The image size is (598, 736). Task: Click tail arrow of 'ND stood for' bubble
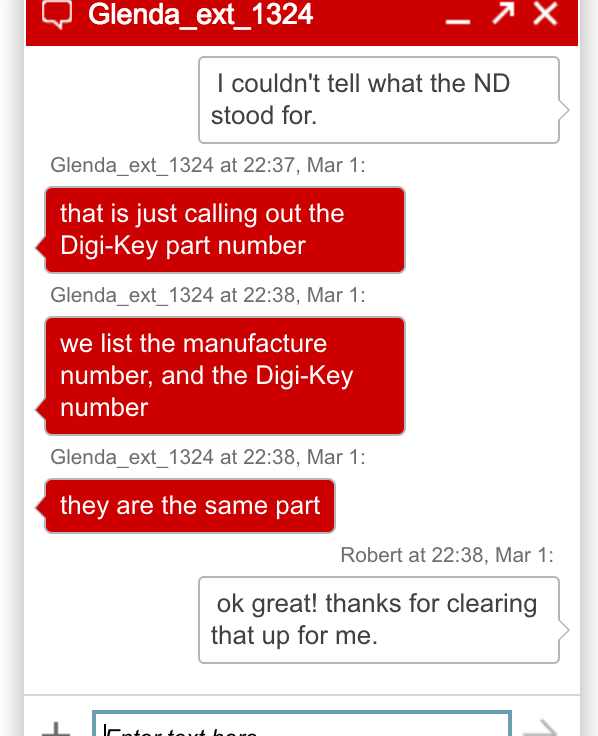[564, 111]
